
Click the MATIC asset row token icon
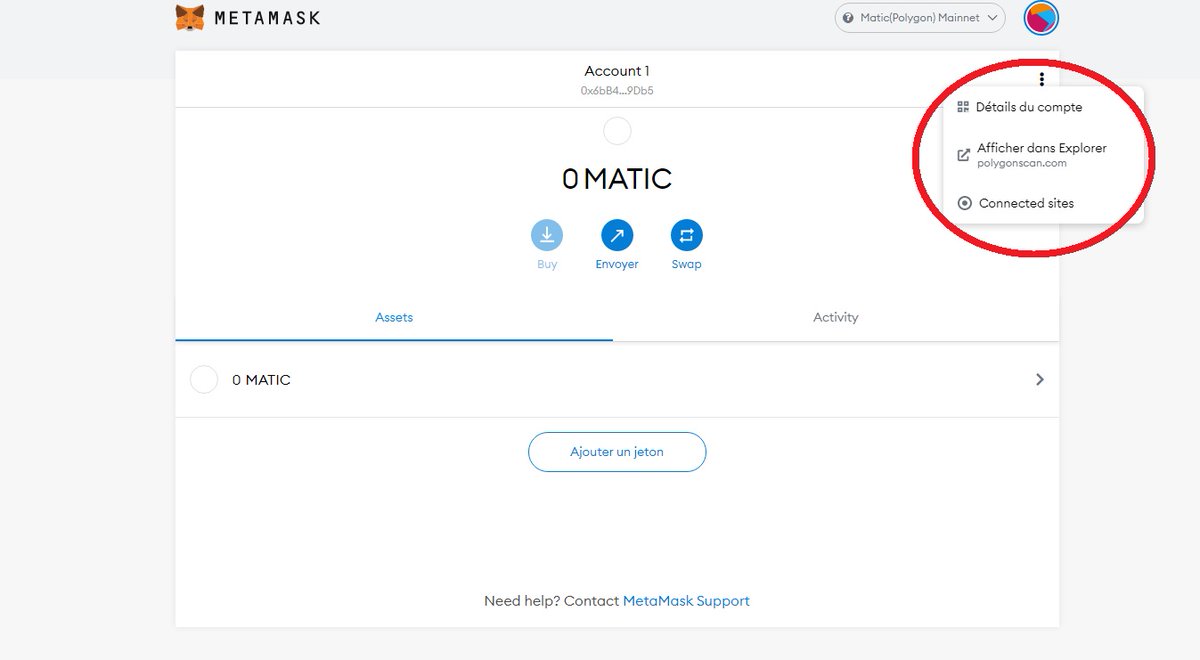point(204,380)
